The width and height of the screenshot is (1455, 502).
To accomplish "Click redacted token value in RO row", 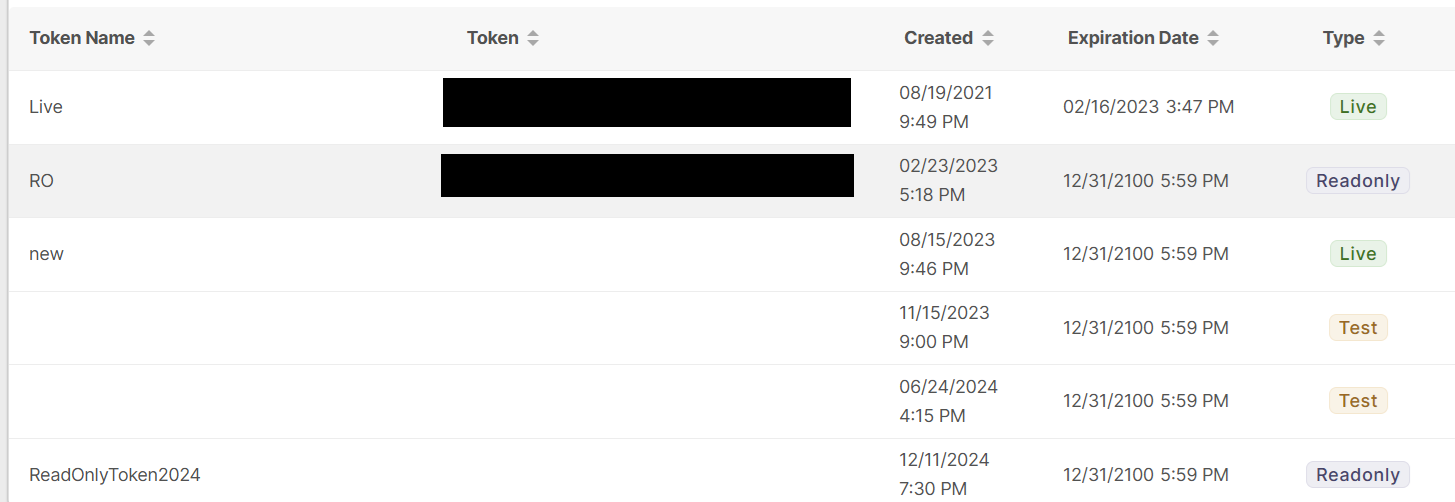I will click(x=647, y=175).
